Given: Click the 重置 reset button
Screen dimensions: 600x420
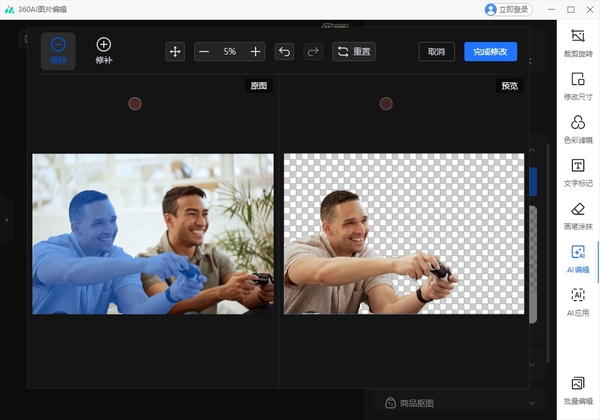Looking at the screenshot, I should coord(354,51).
